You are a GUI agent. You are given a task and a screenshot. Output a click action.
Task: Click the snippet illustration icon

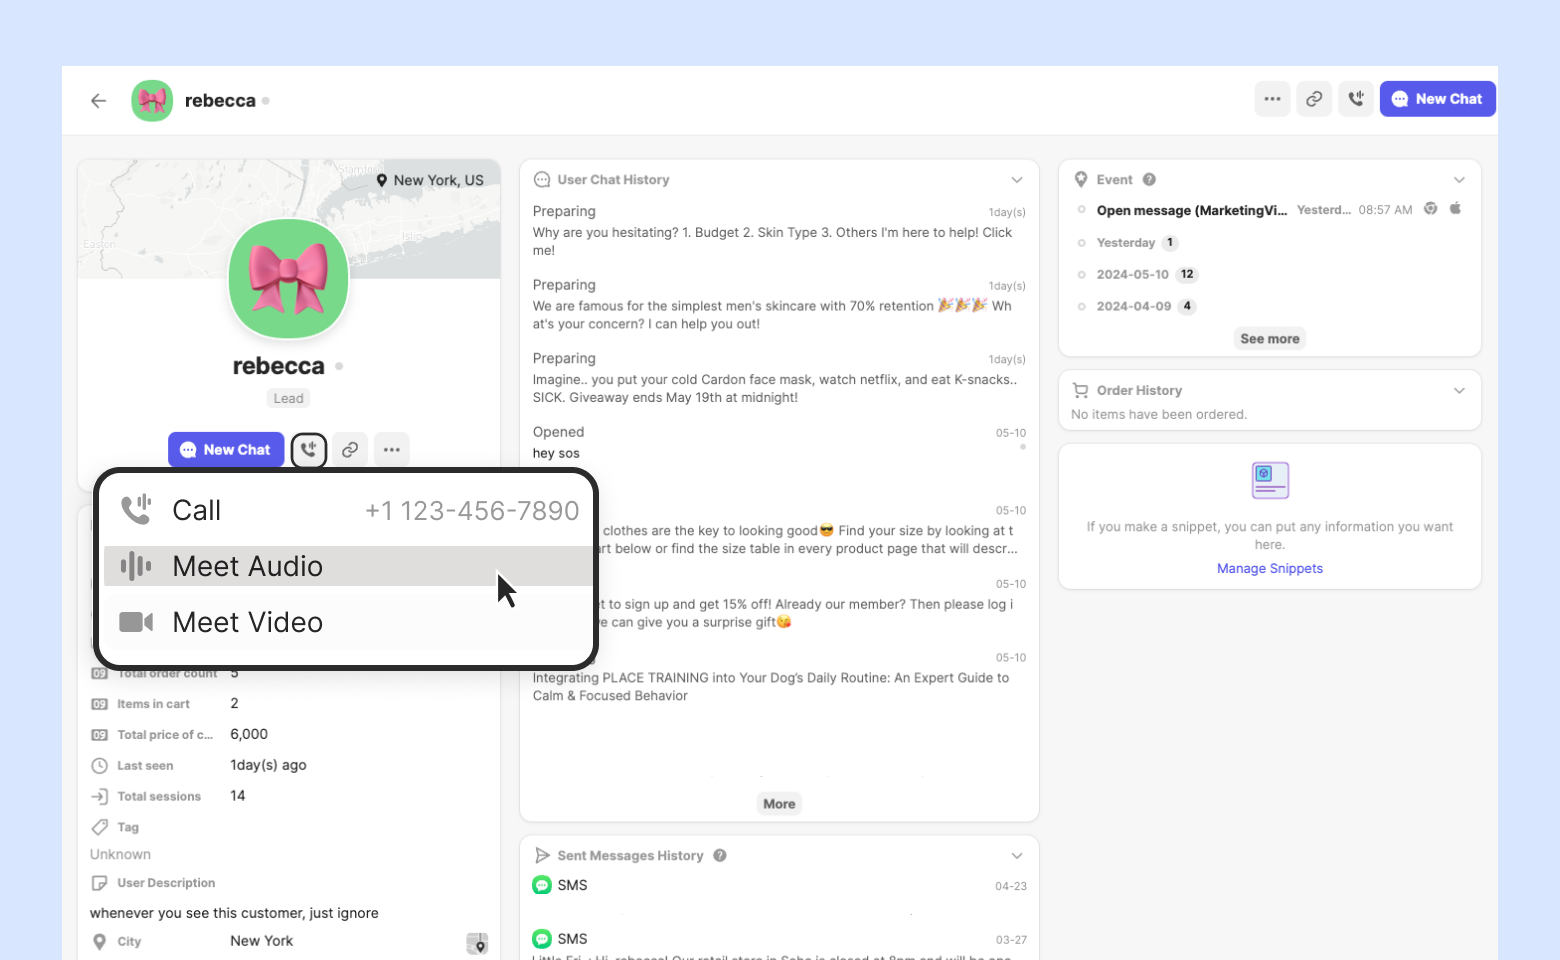click(1270, 481)
